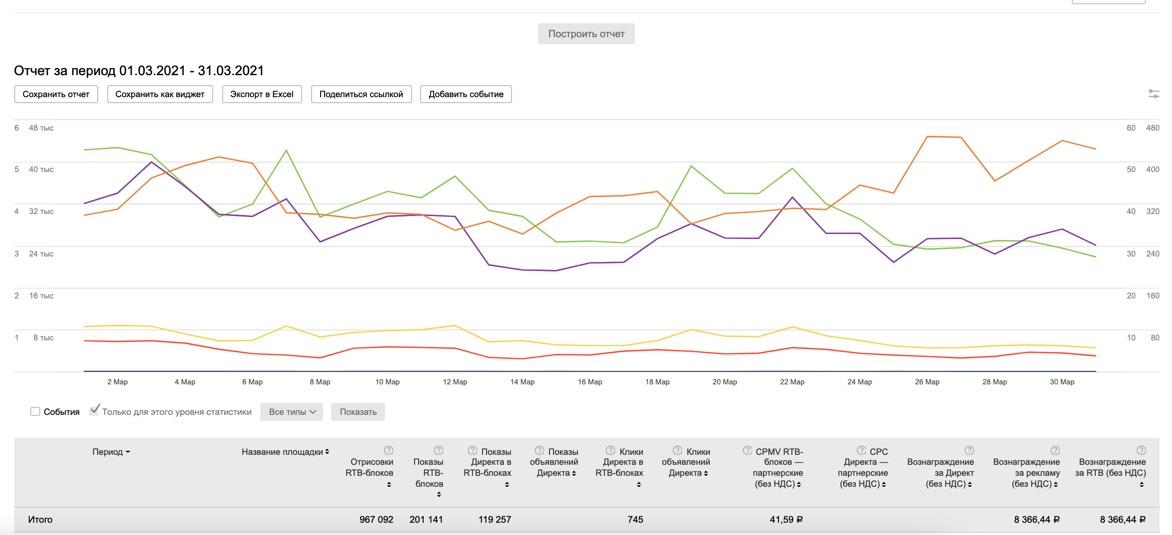Image resolution: width=1172 pixels, height=535 pixels.
Task: Click help icon for Отрисовки RTB-блоков
Action: coord(388,450)
